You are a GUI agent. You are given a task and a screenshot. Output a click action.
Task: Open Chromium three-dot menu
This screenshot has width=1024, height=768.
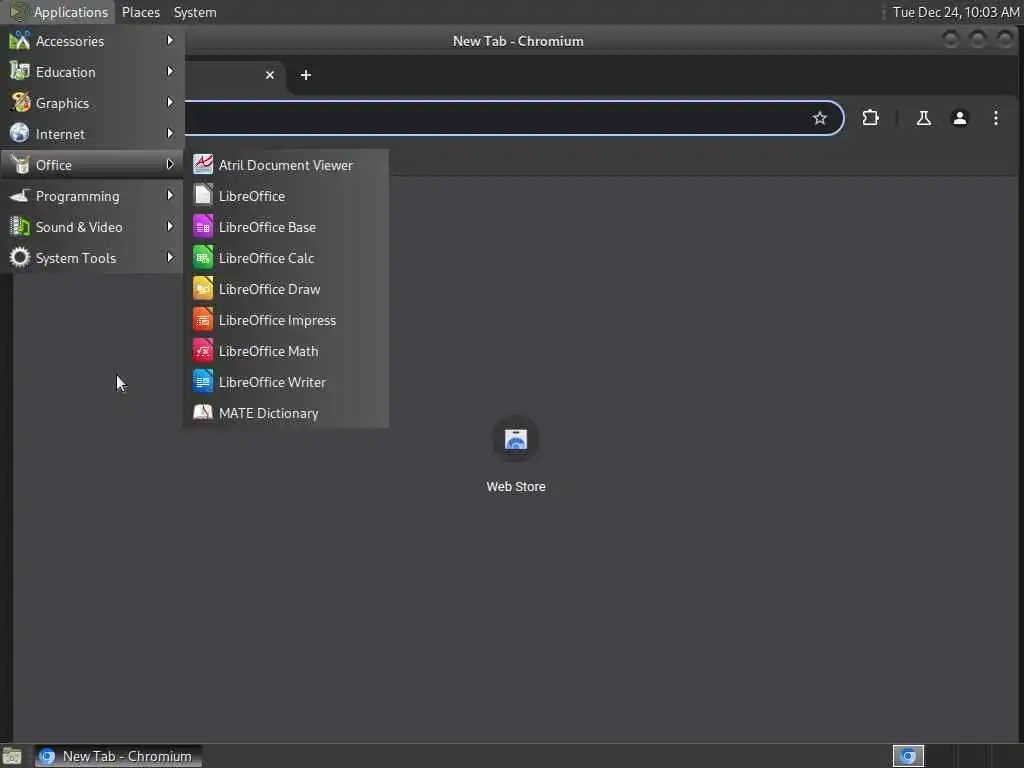995,118
